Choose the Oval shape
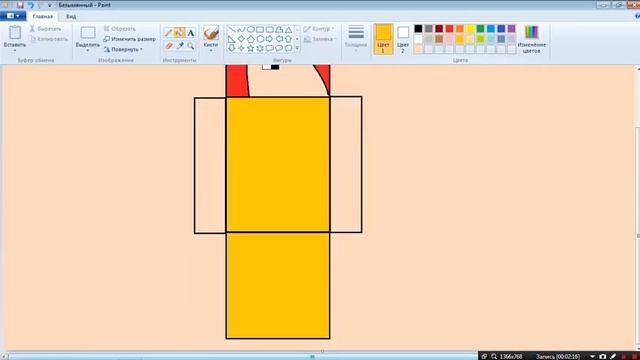 click(251, 29)
